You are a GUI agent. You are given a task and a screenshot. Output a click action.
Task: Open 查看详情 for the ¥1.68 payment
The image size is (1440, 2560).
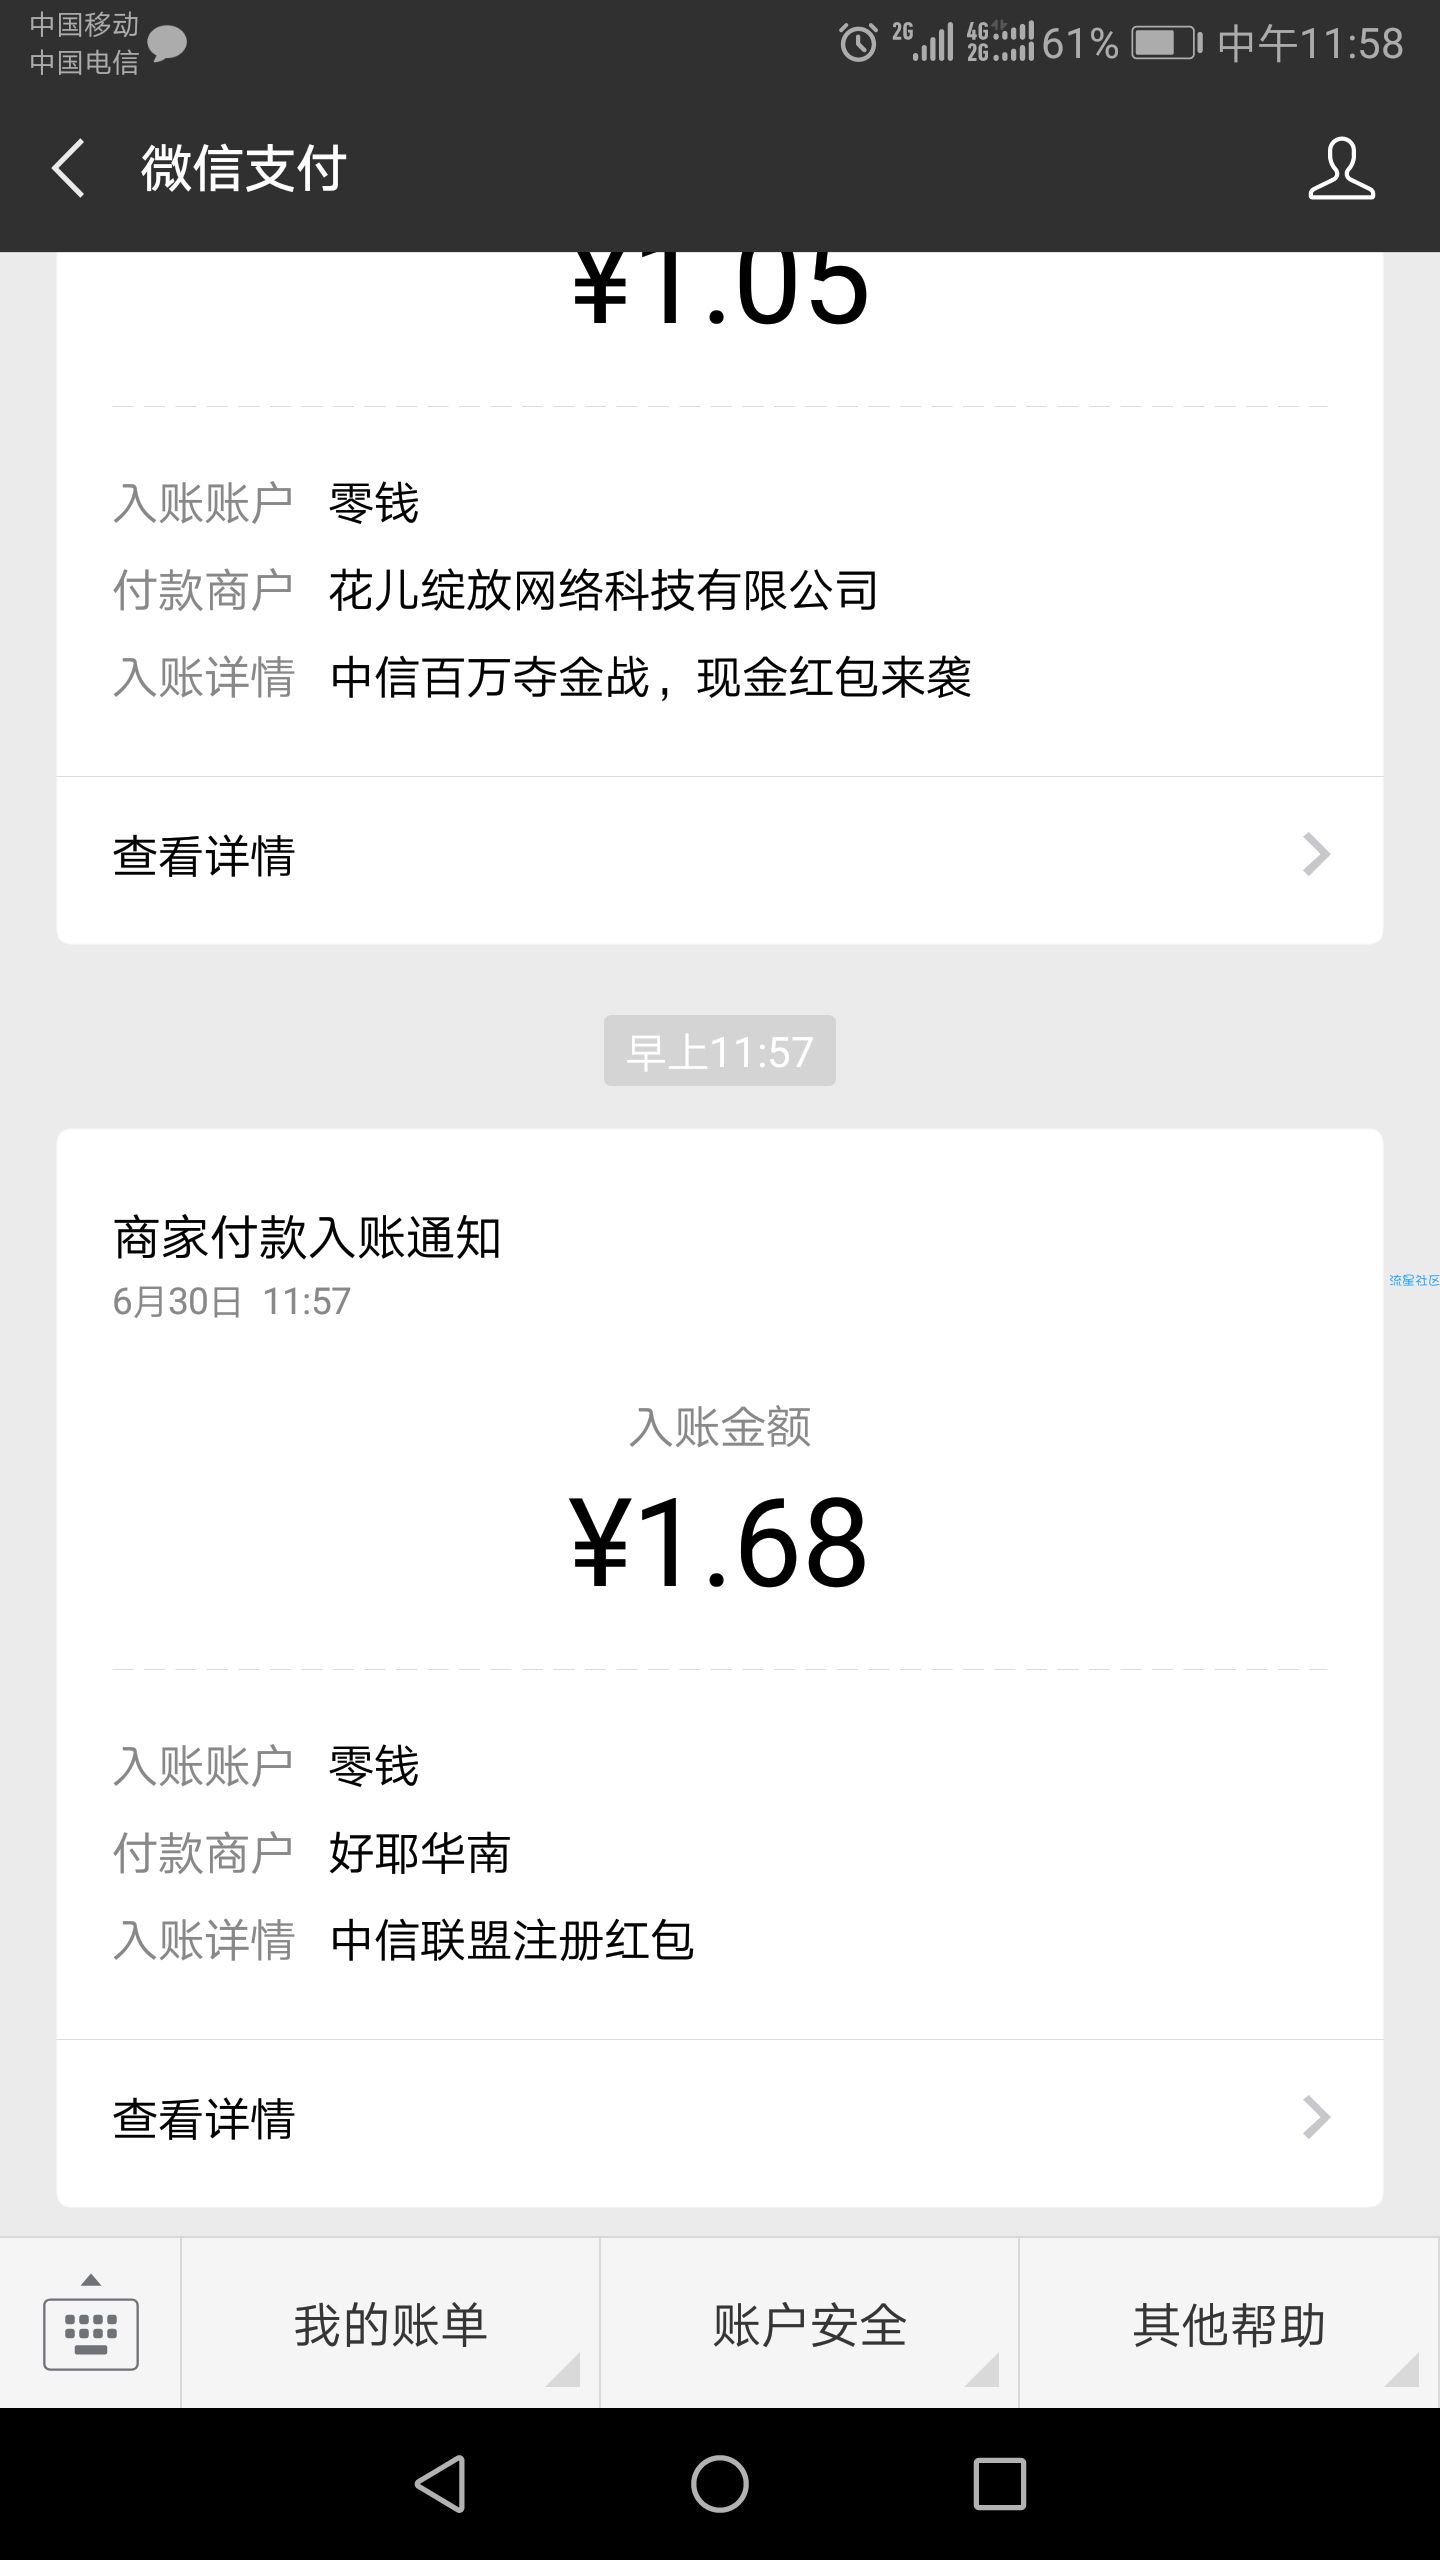pos(720,2118)
